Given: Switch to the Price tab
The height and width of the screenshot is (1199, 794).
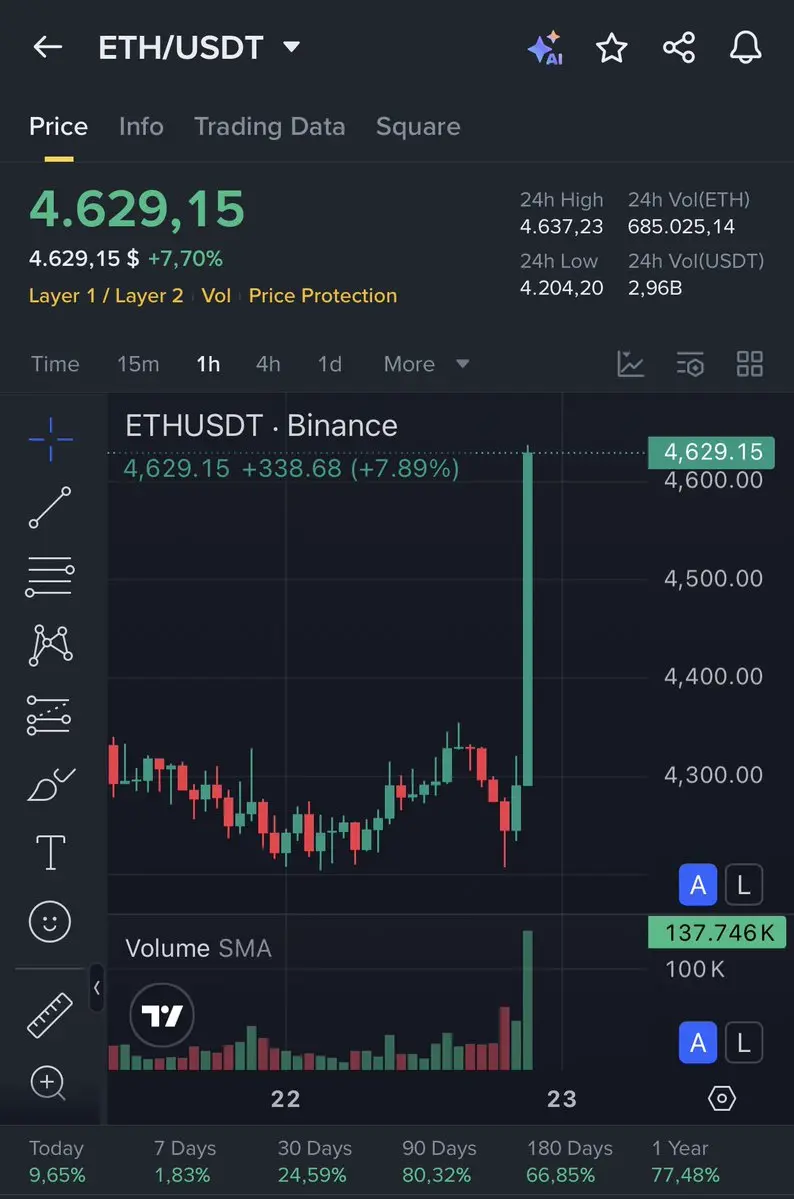Looking at the screenshot, I should 58,126.
